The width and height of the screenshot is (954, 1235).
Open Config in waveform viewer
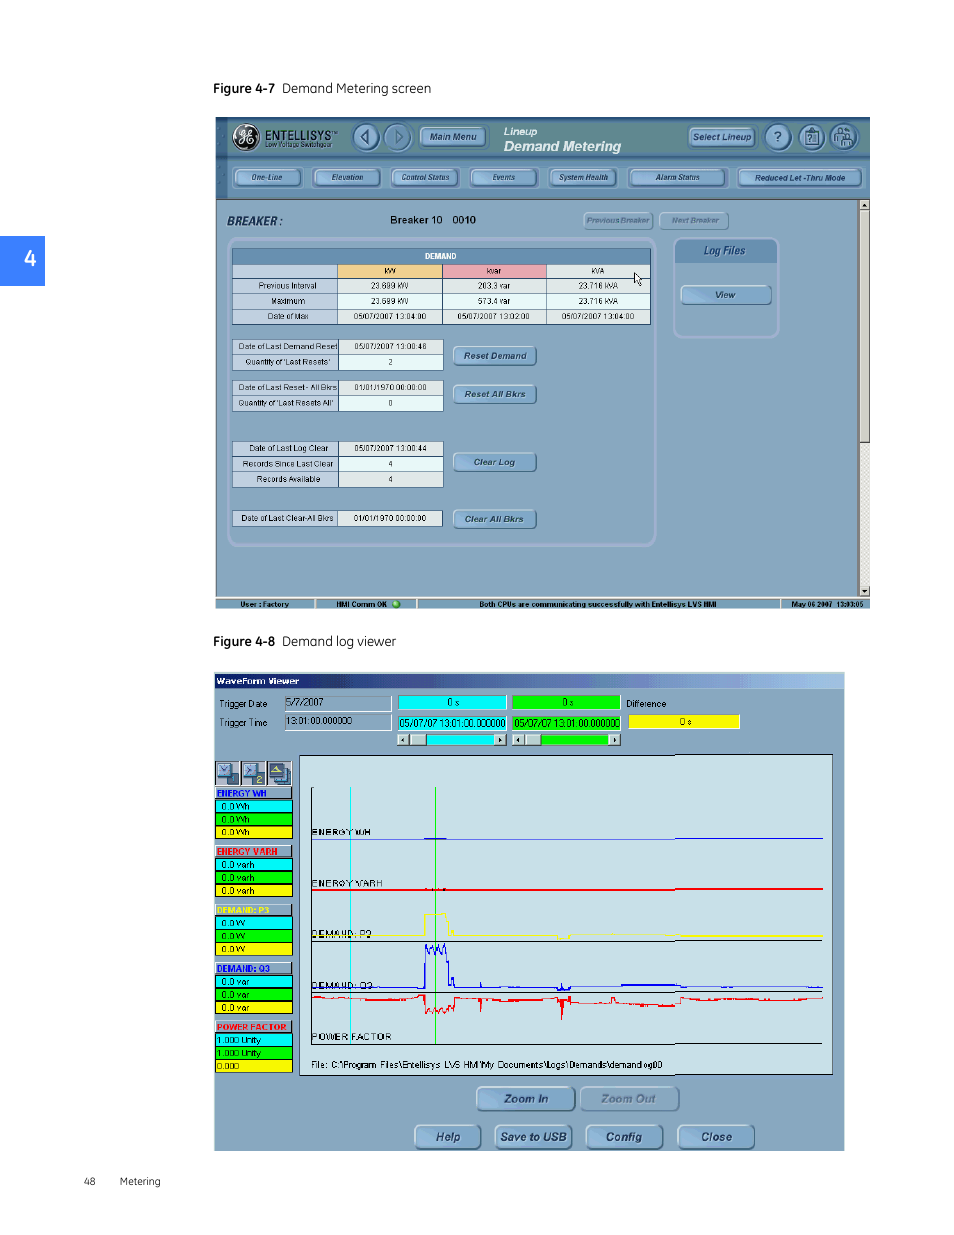(624, 1137)
